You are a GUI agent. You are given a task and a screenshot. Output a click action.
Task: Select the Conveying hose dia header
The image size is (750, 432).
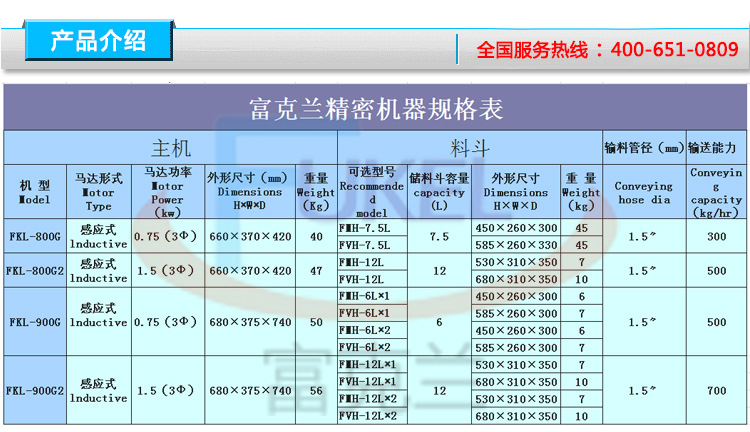(644, 193)
